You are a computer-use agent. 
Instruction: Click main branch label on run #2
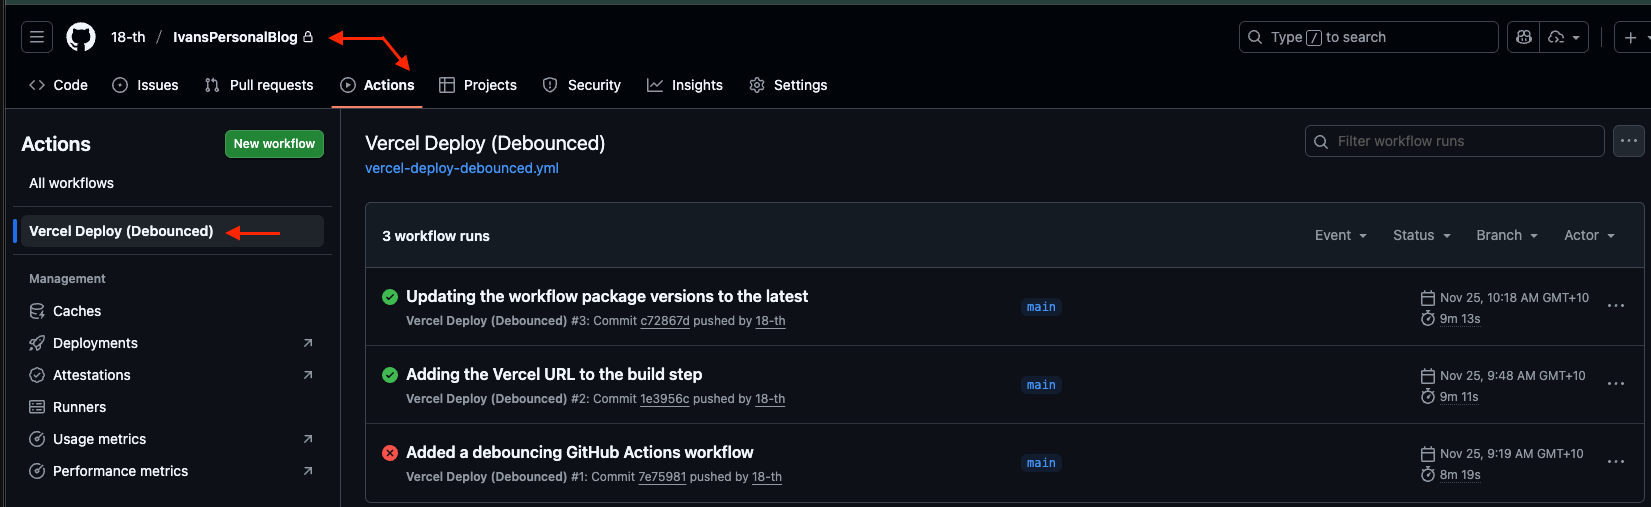tap(1041, 385)
